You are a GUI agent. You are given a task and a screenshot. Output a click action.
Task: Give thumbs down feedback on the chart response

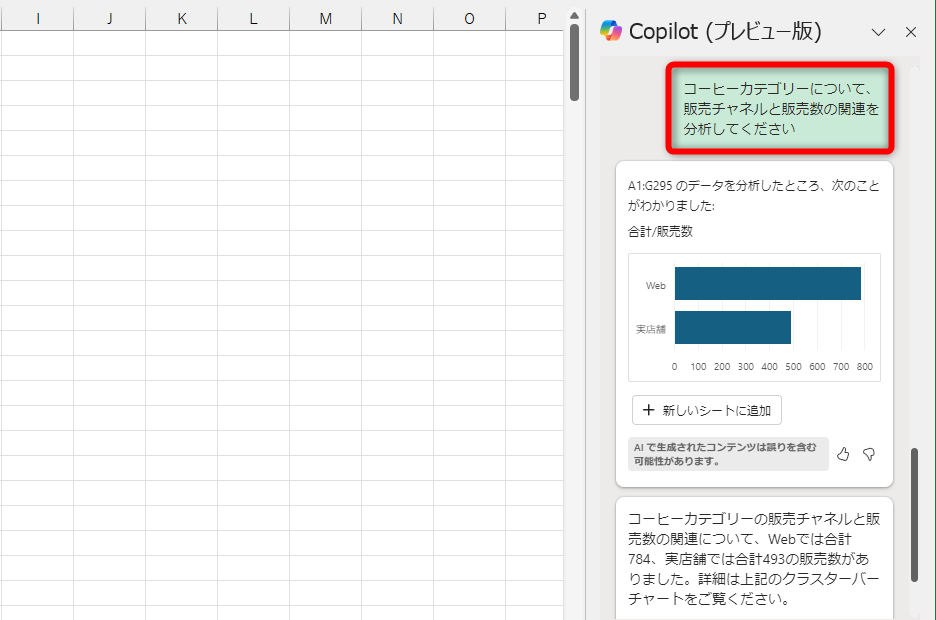point(870,453)
